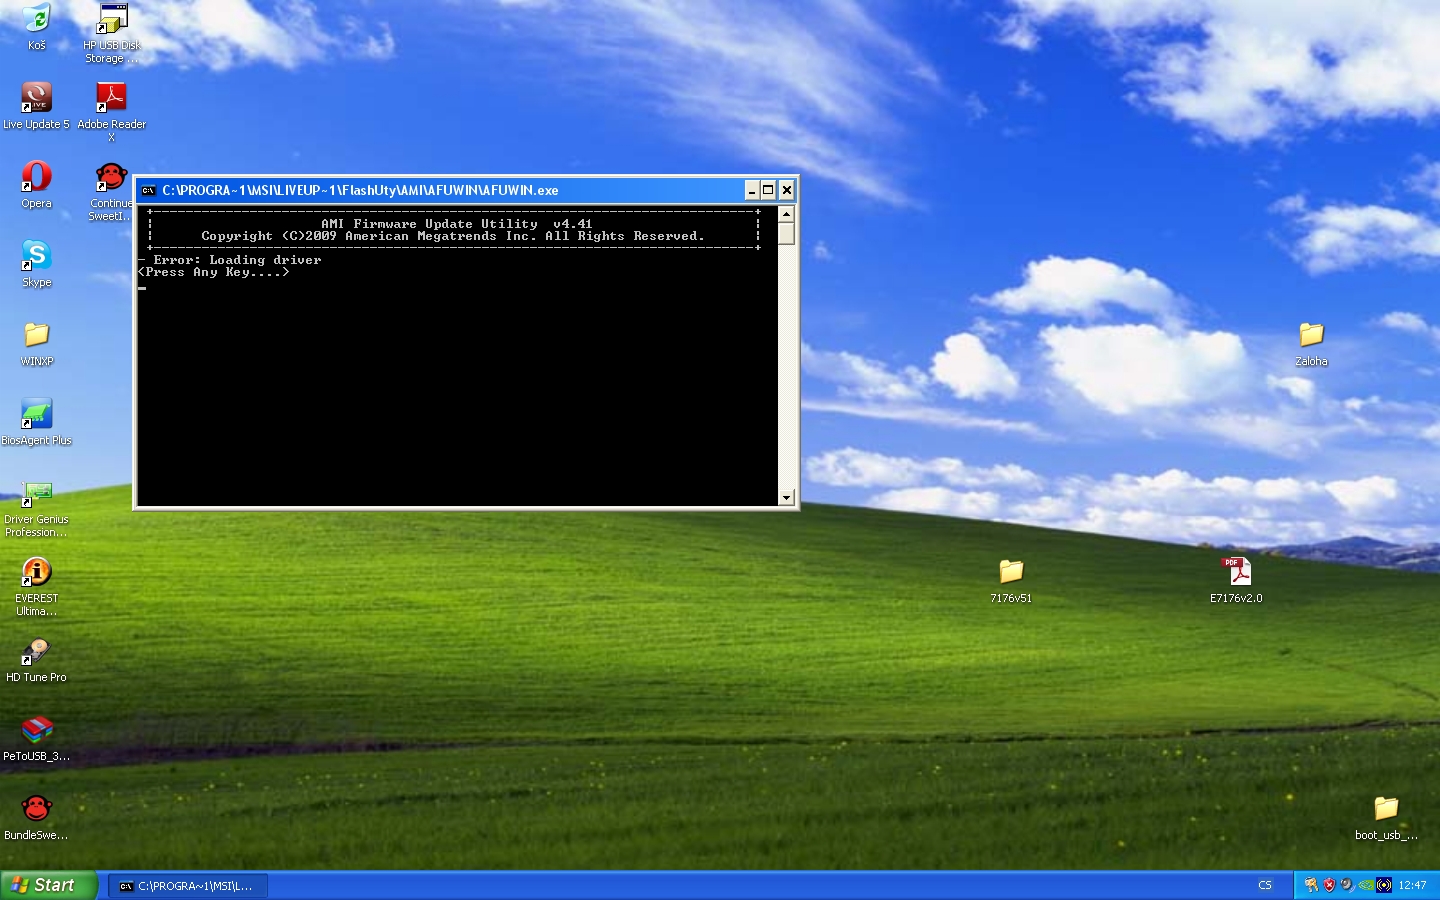Select the Continue SweetIM monkey icon
The image size is (1440, 900).
tap(111, 191)
